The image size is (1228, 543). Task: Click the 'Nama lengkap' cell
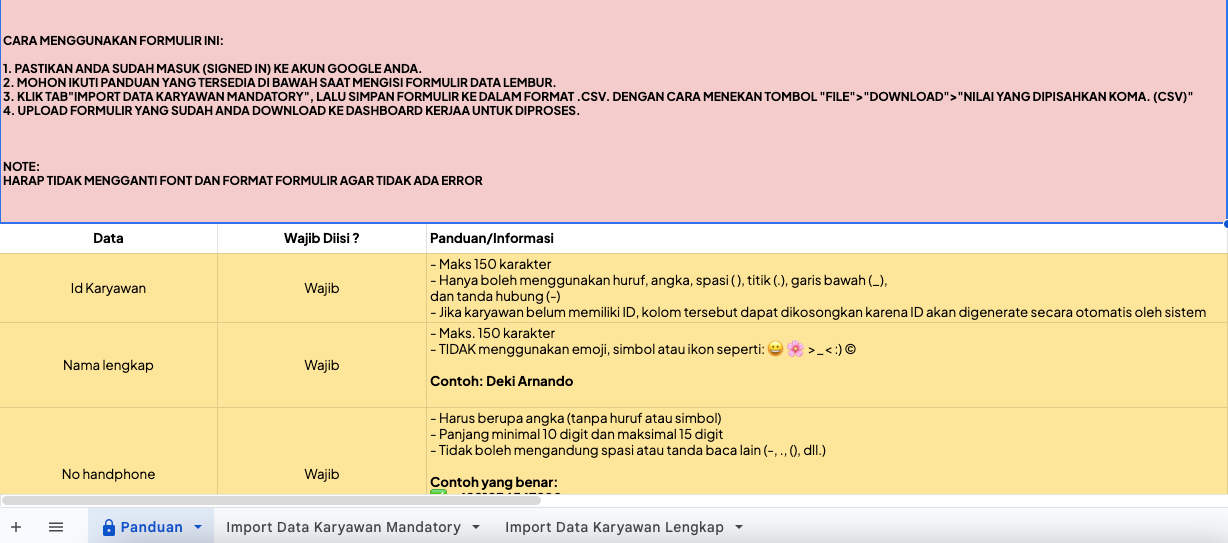[108, 365]
